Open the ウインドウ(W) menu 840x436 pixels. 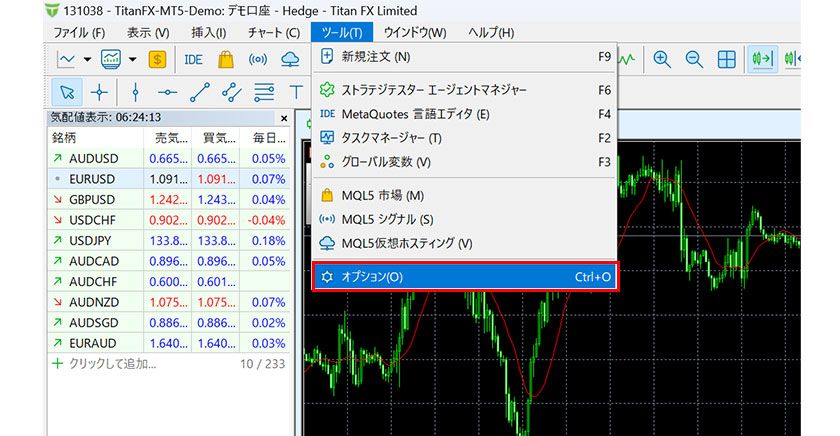415,33
